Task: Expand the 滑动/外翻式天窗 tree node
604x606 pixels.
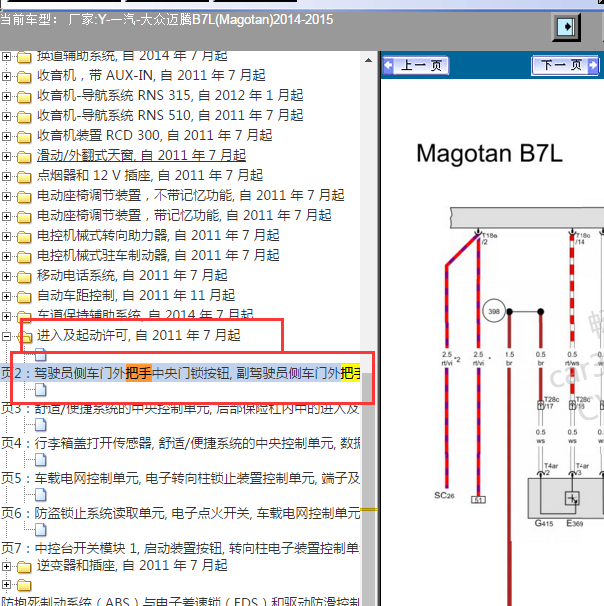Action: click(6, 157)
